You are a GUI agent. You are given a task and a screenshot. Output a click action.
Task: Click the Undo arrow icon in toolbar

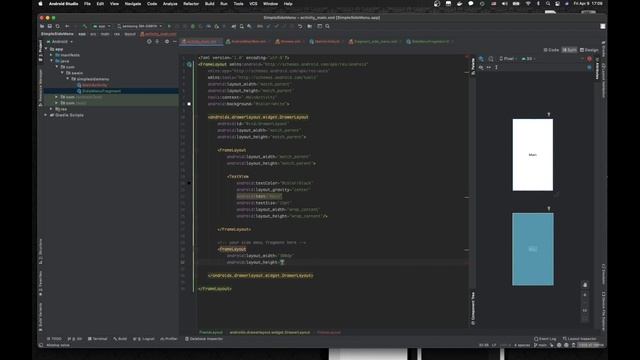tap(300, 26)
